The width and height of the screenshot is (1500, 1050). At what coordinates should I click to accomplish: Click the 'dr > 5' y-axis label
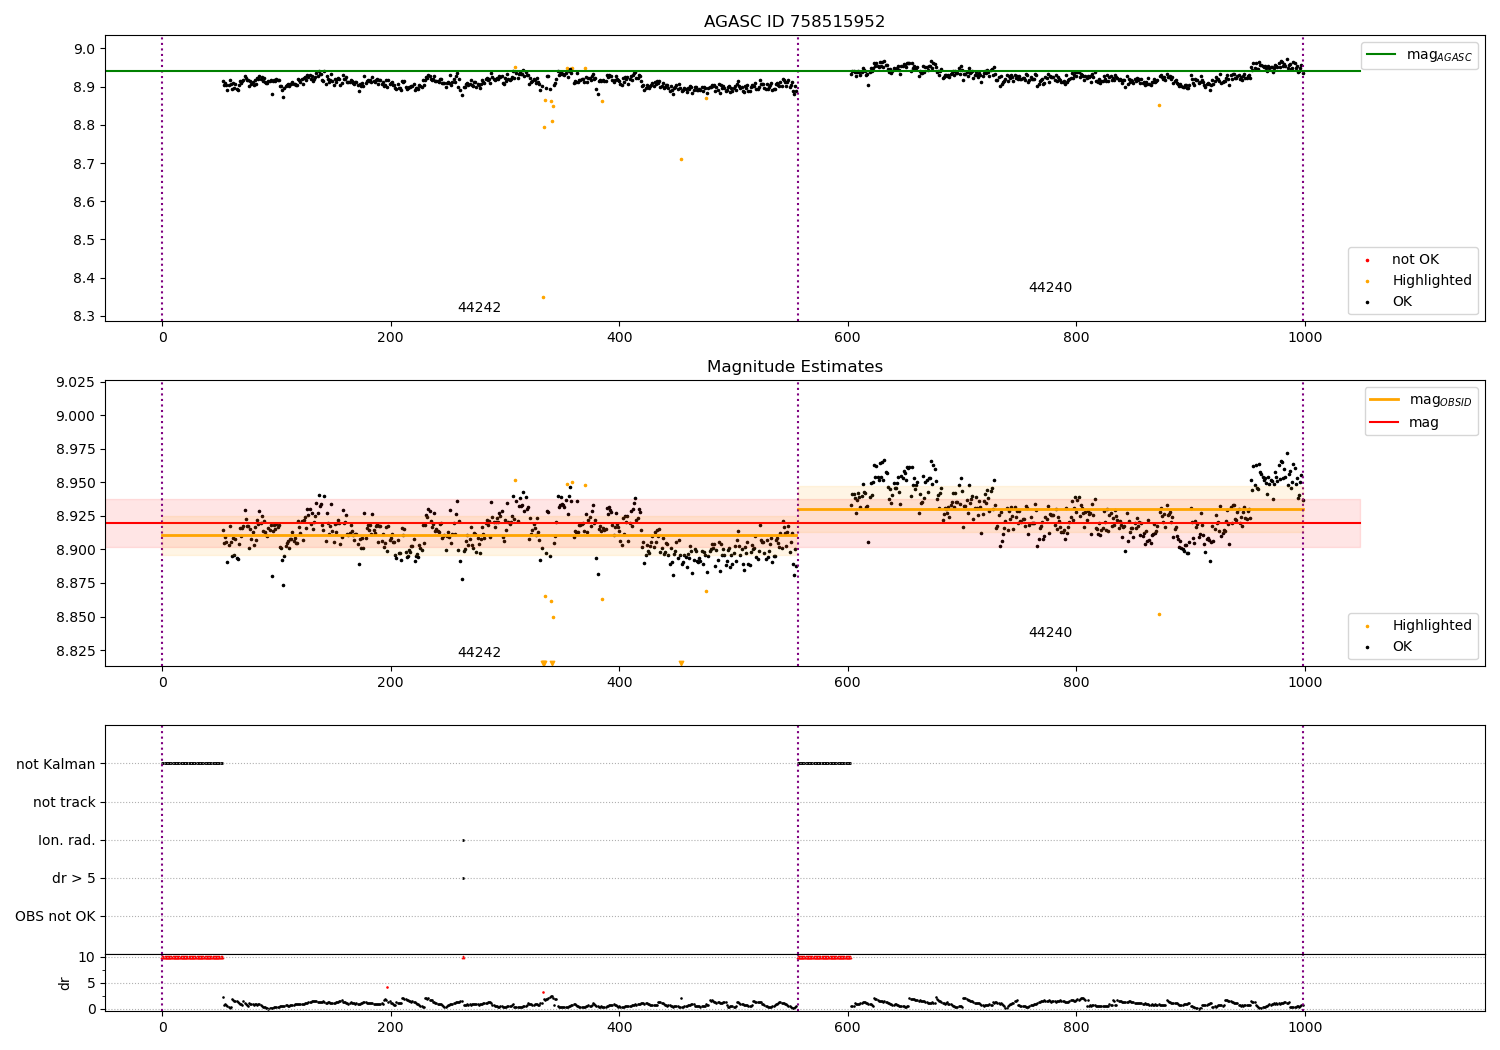74,878
